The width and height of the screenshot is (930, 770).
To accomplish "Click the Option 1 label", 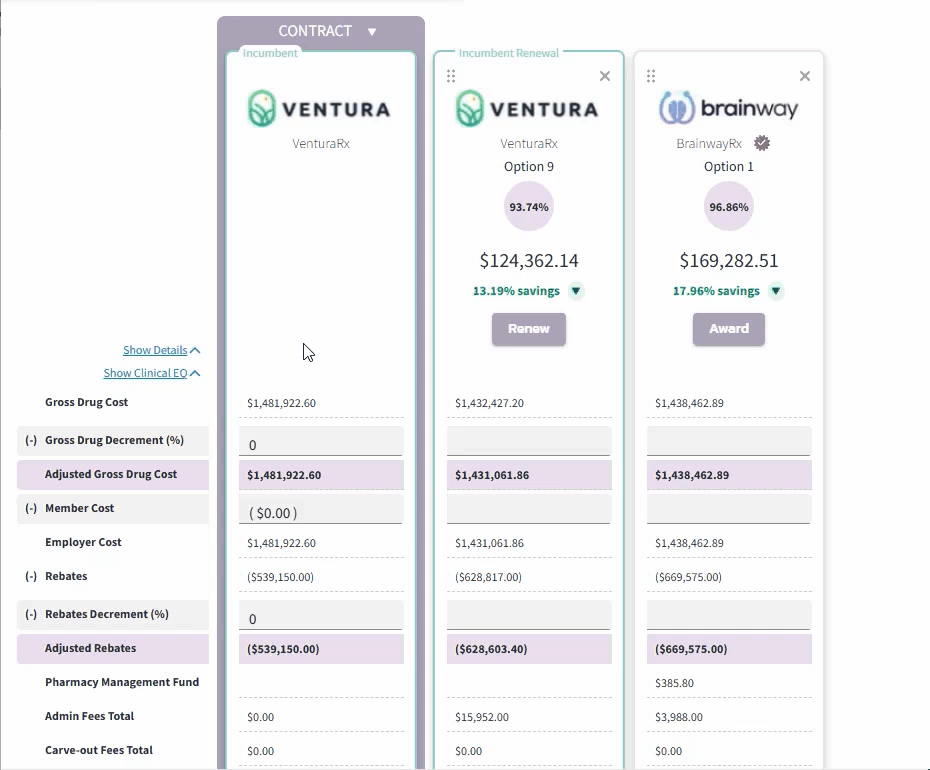I will (x=728, y=167).
